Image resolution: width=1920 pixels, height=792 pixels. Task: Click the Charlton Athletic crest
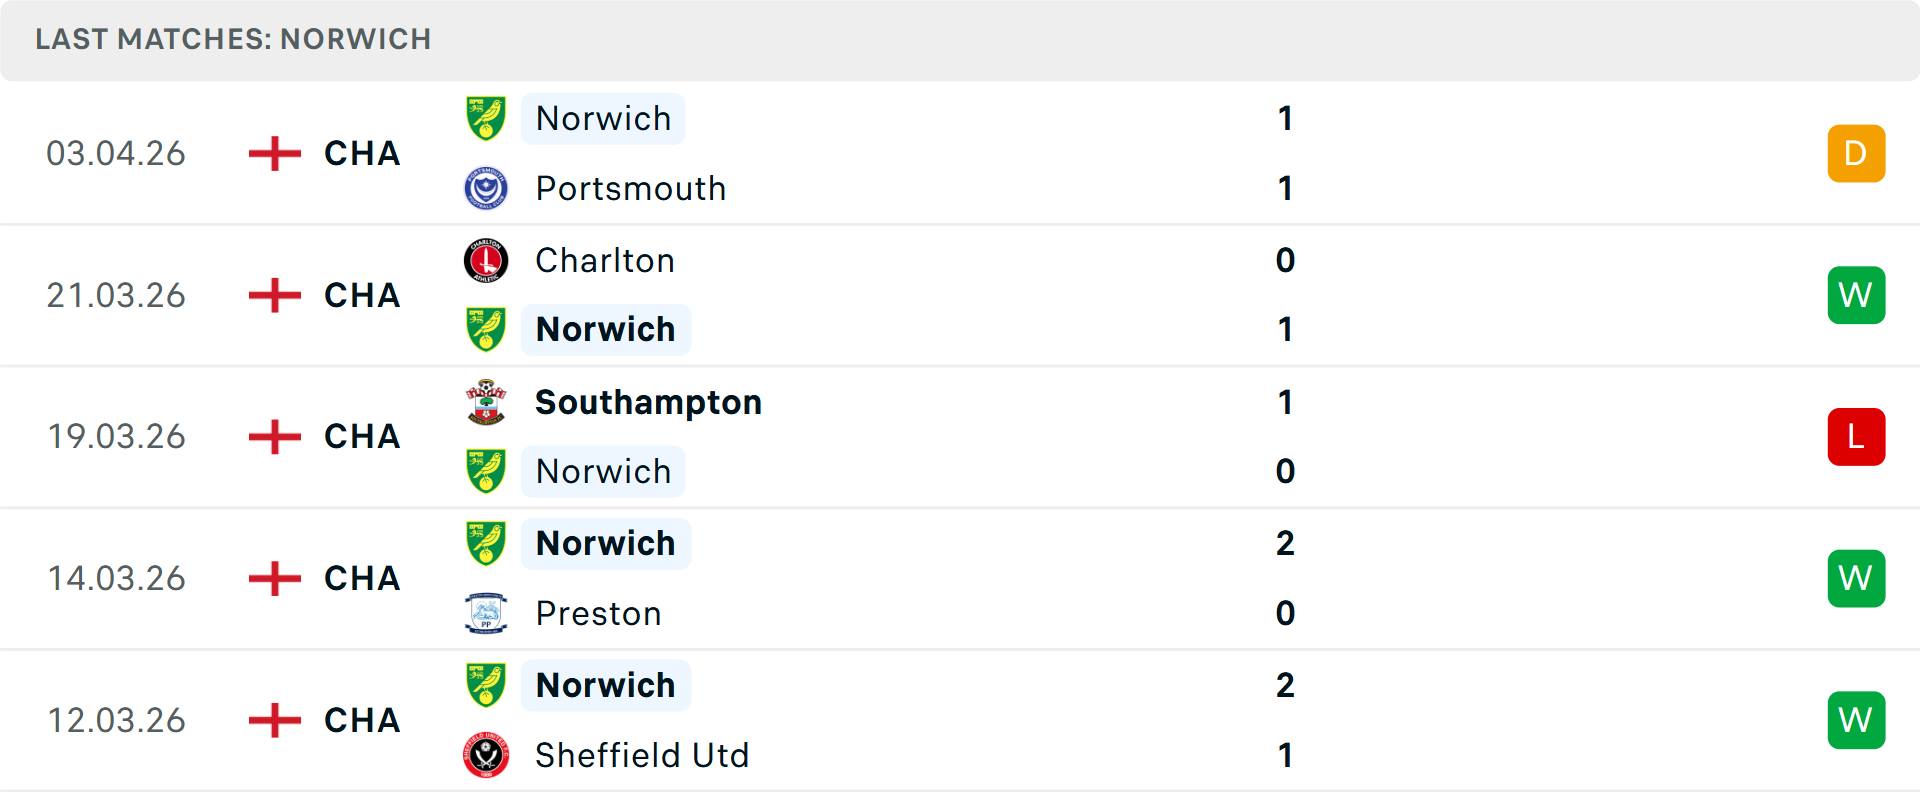tap(486, 260)
